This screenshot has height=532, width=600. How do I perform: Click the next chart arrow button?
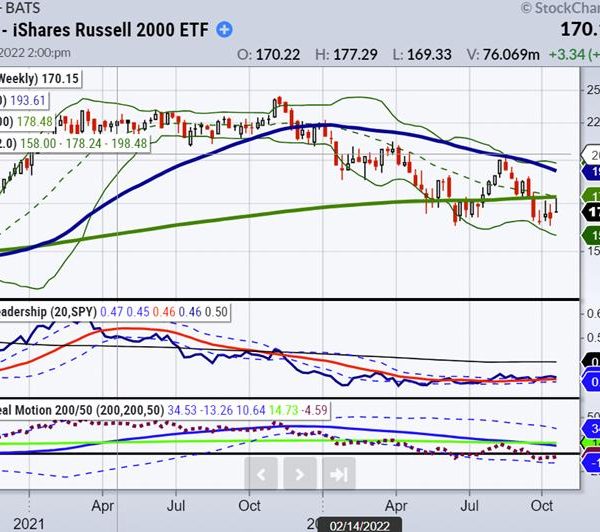pos(300,474)
